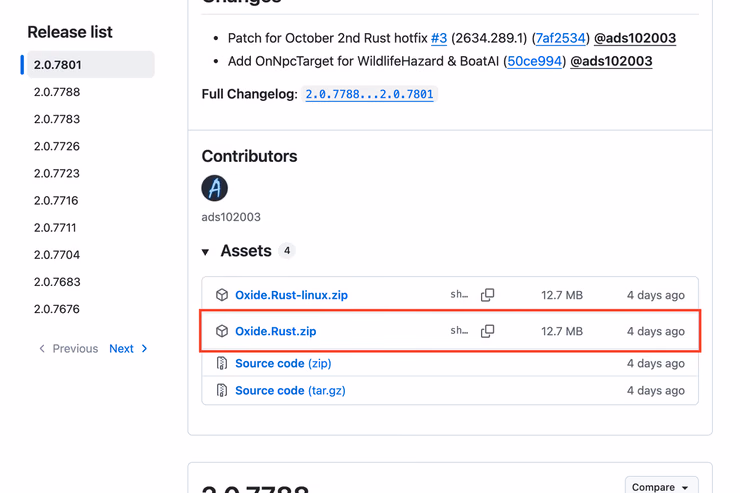This screenshot has width=740, height=493.
Task: Open commit 50ce994
Action: click(534, 61)
